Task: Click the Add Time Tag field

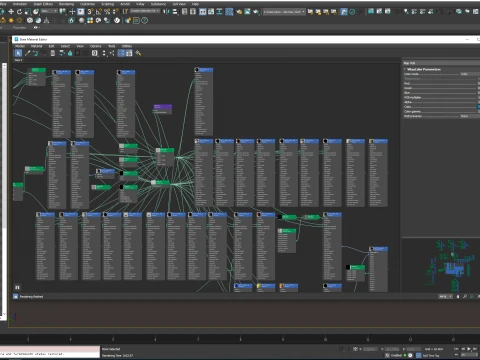Action: (x=432, y=356)
